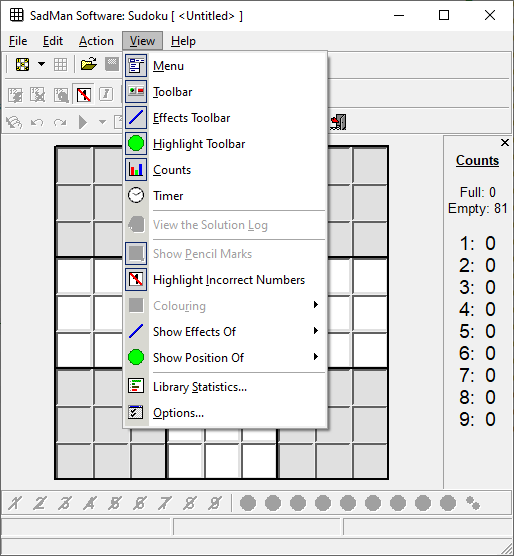Toggle the Highlight Toolbar menu item
Screen dimensions: 514x556
[225, 144]
